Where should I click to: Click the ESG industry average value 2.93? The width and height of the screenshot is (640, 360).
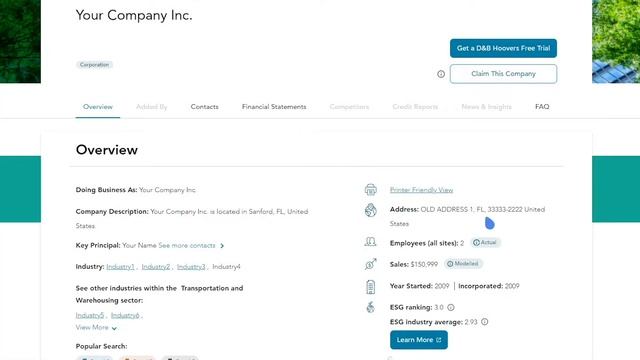tap(471, 322)
